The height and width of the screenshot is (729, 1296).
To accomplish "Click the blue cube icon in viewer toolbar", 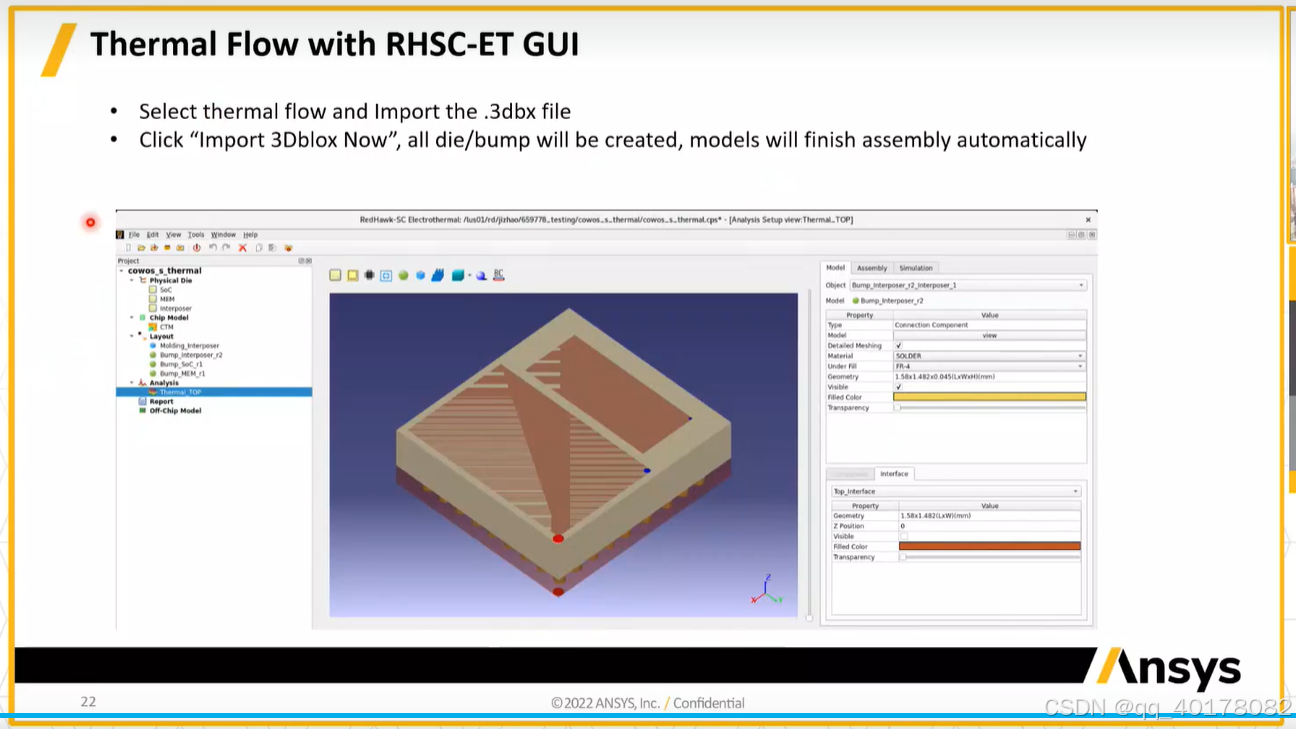I will (420, 275).
